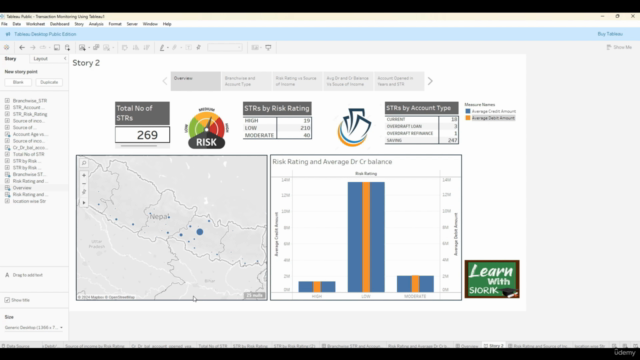Go to previous story point arrow
The image size is (640, 360).
165,81
